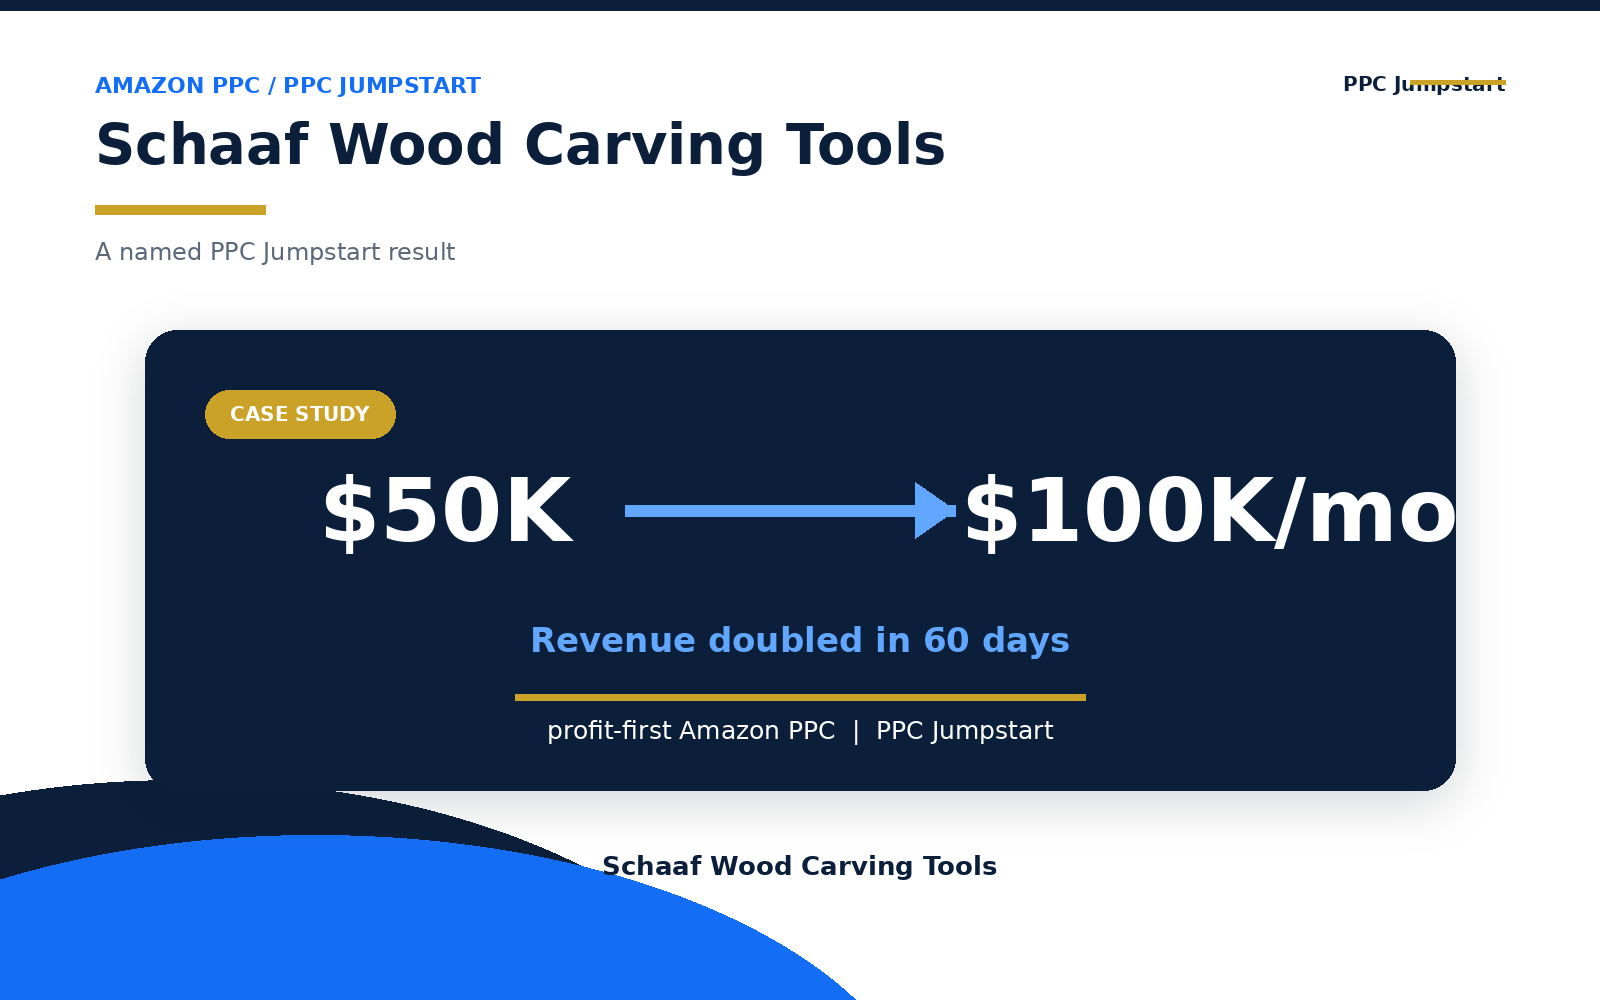
Task: Click 'profit-first Amazon PPC | PPC Jumpstart' line
Action: click(800, 731)
